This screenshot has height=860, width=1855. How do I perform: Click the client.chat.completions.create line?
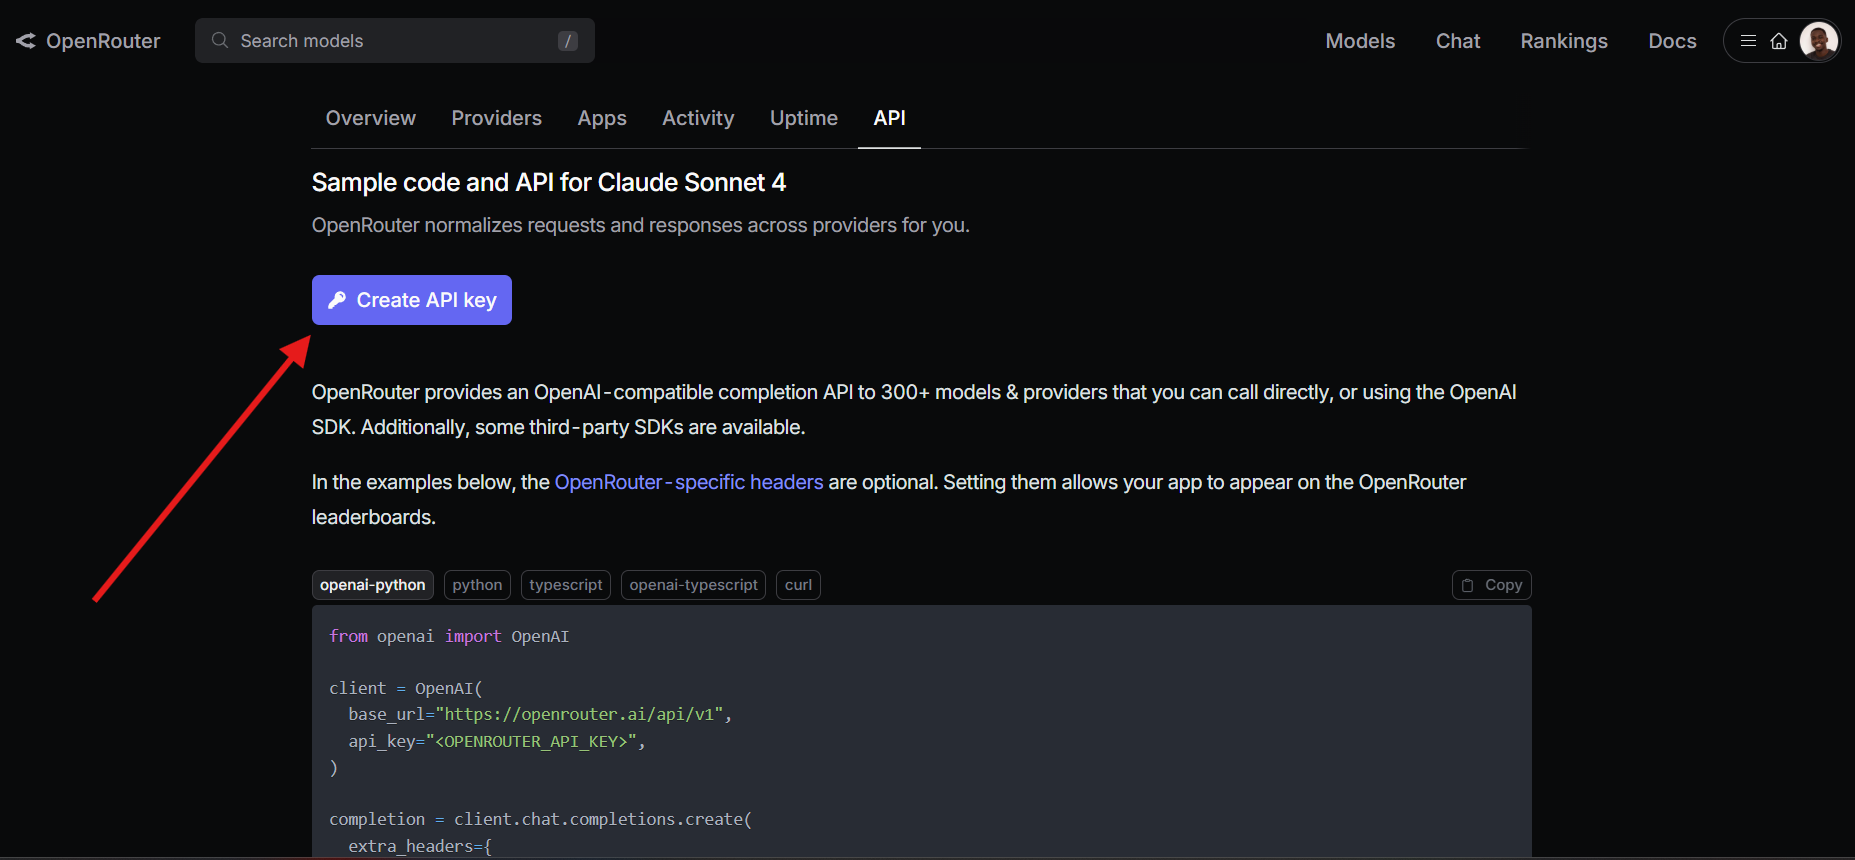point(541,819)
